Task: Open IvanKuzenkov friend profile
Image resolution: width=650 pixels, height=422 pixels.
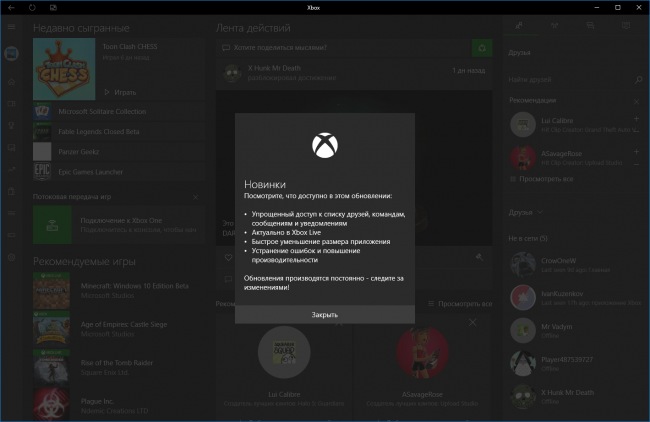Action: point(575,298)
